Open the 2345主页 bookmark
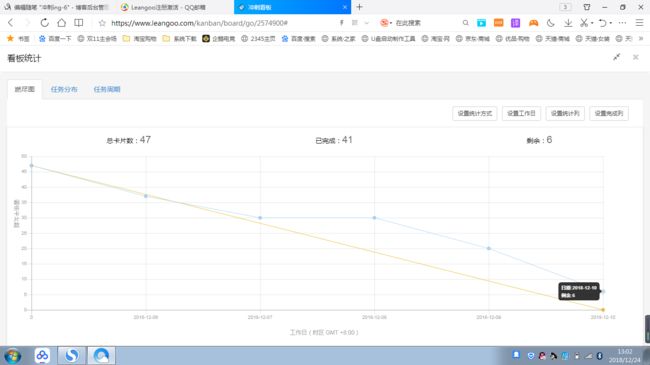650x365 pixels. [258, 39]
